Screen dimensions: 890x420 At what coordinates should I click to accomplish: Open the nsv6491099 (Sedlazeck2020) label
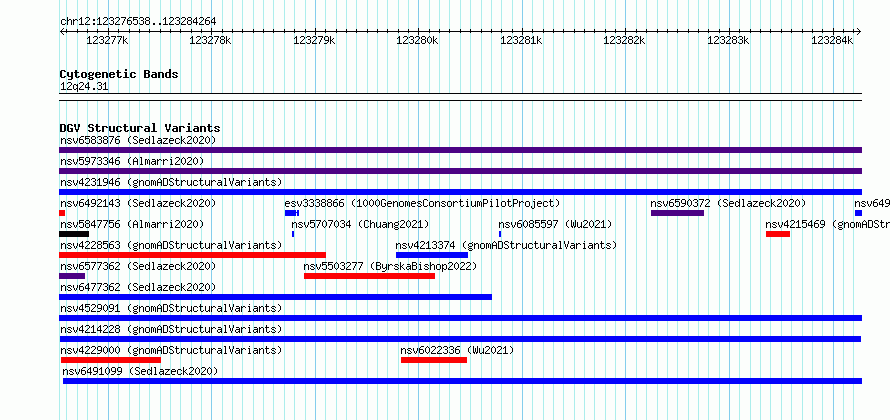140,371
